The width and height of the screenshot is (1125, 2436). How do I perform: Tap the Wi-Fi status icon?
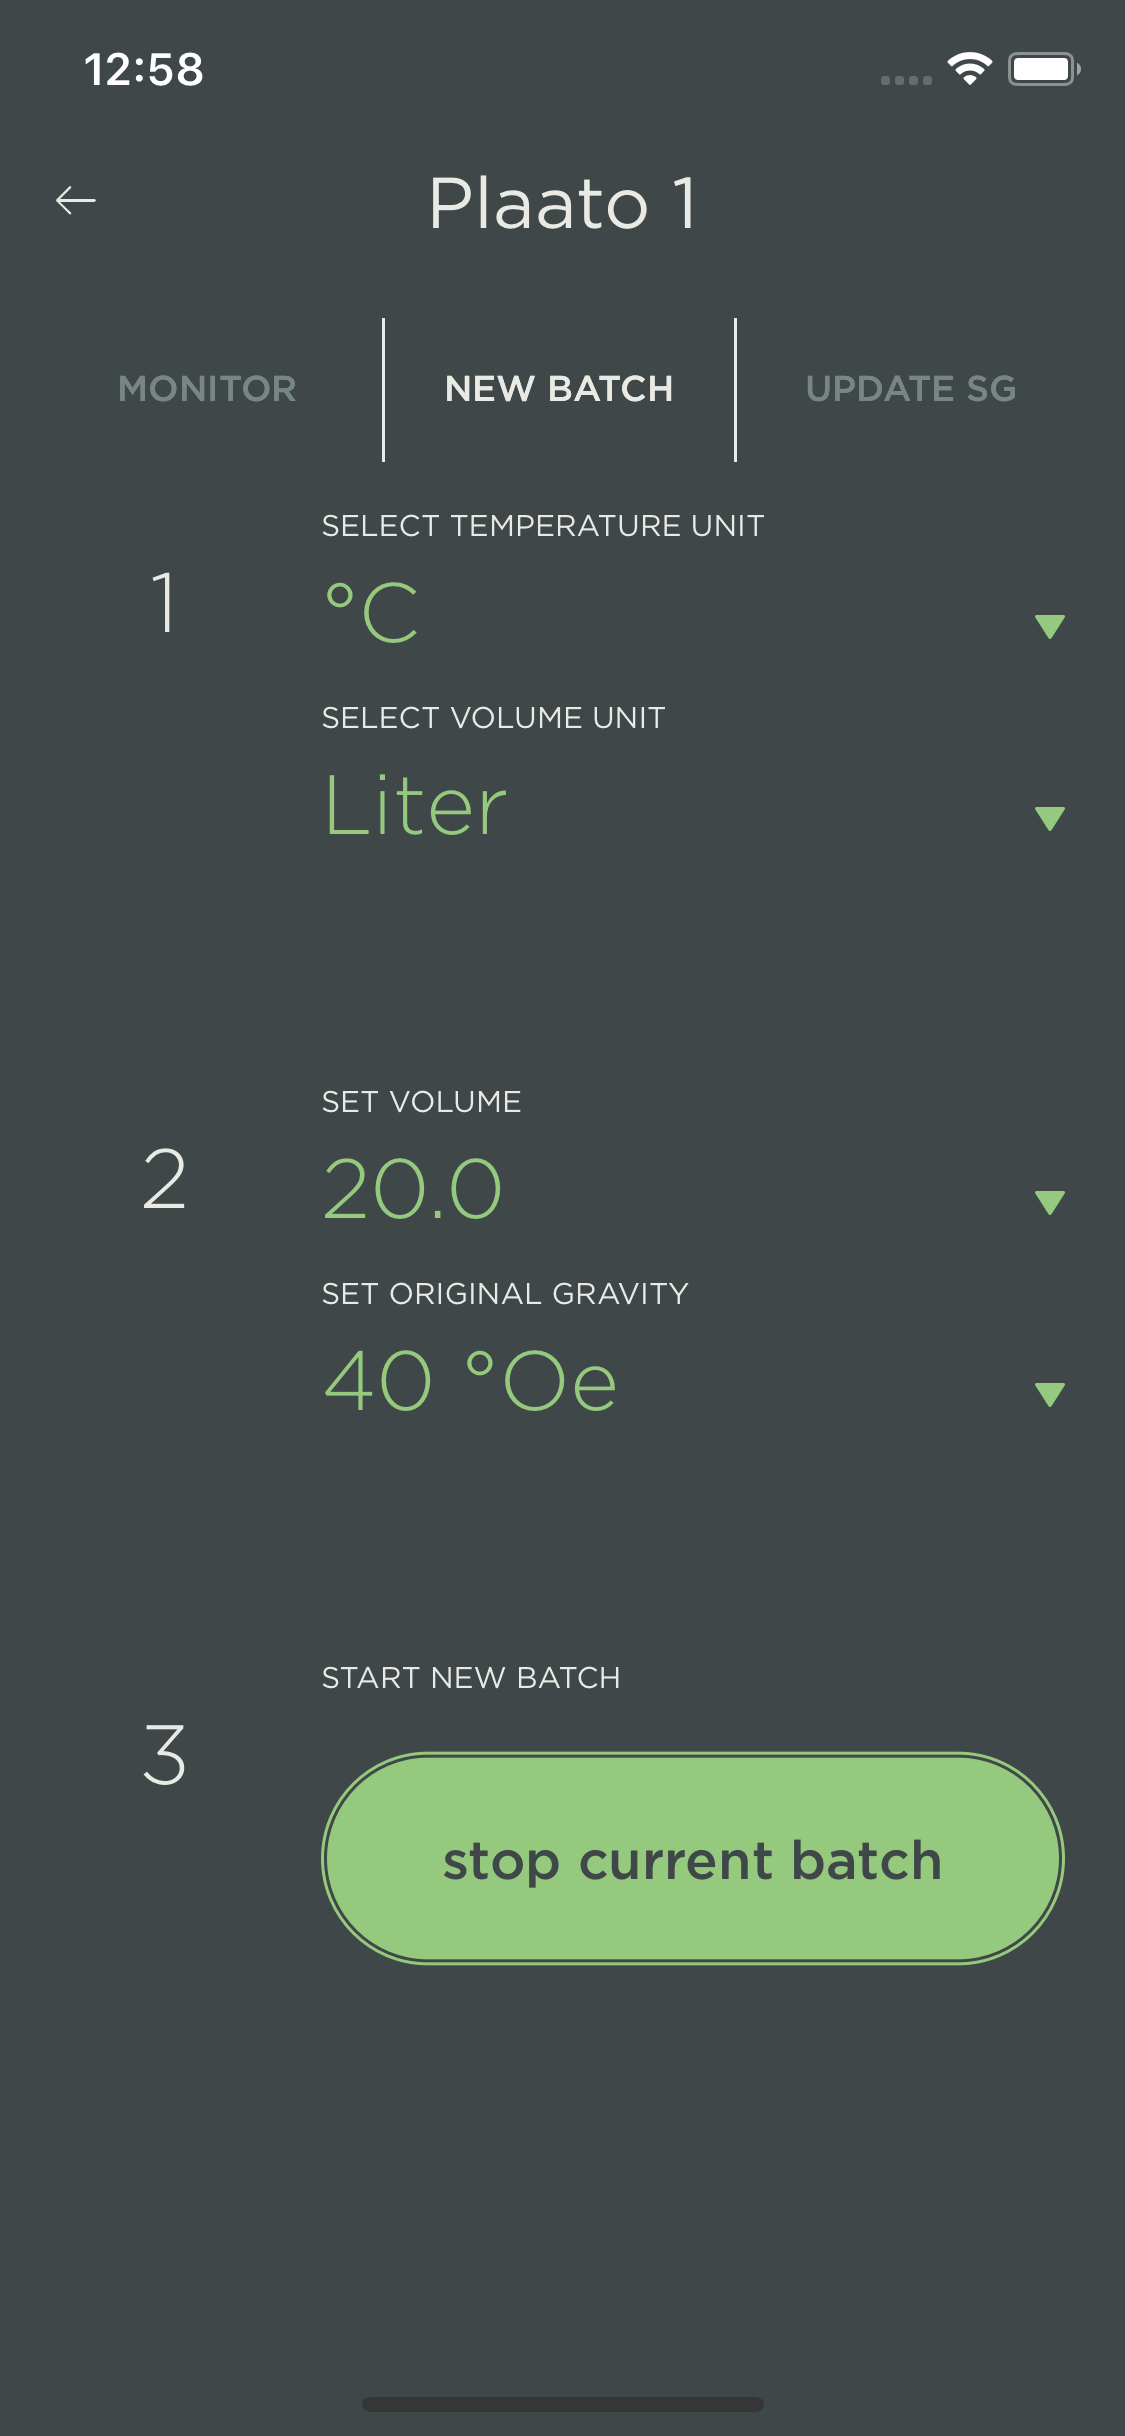click(969, 69)
